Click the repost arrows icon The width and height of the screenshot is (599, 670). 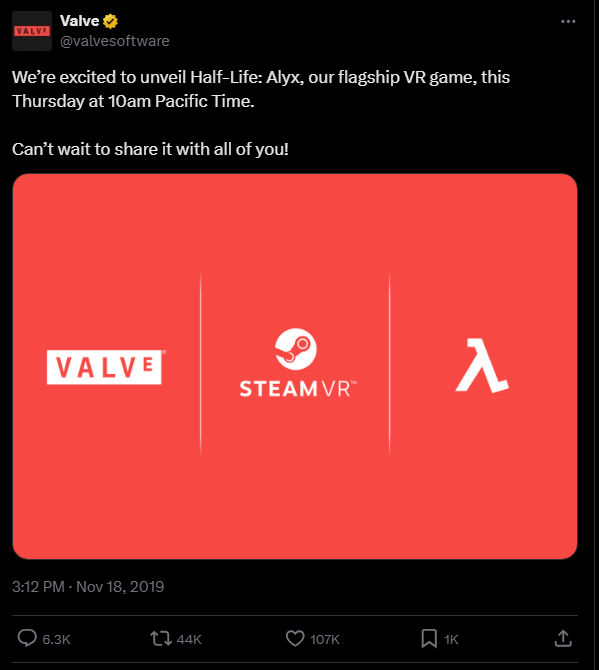161,639
